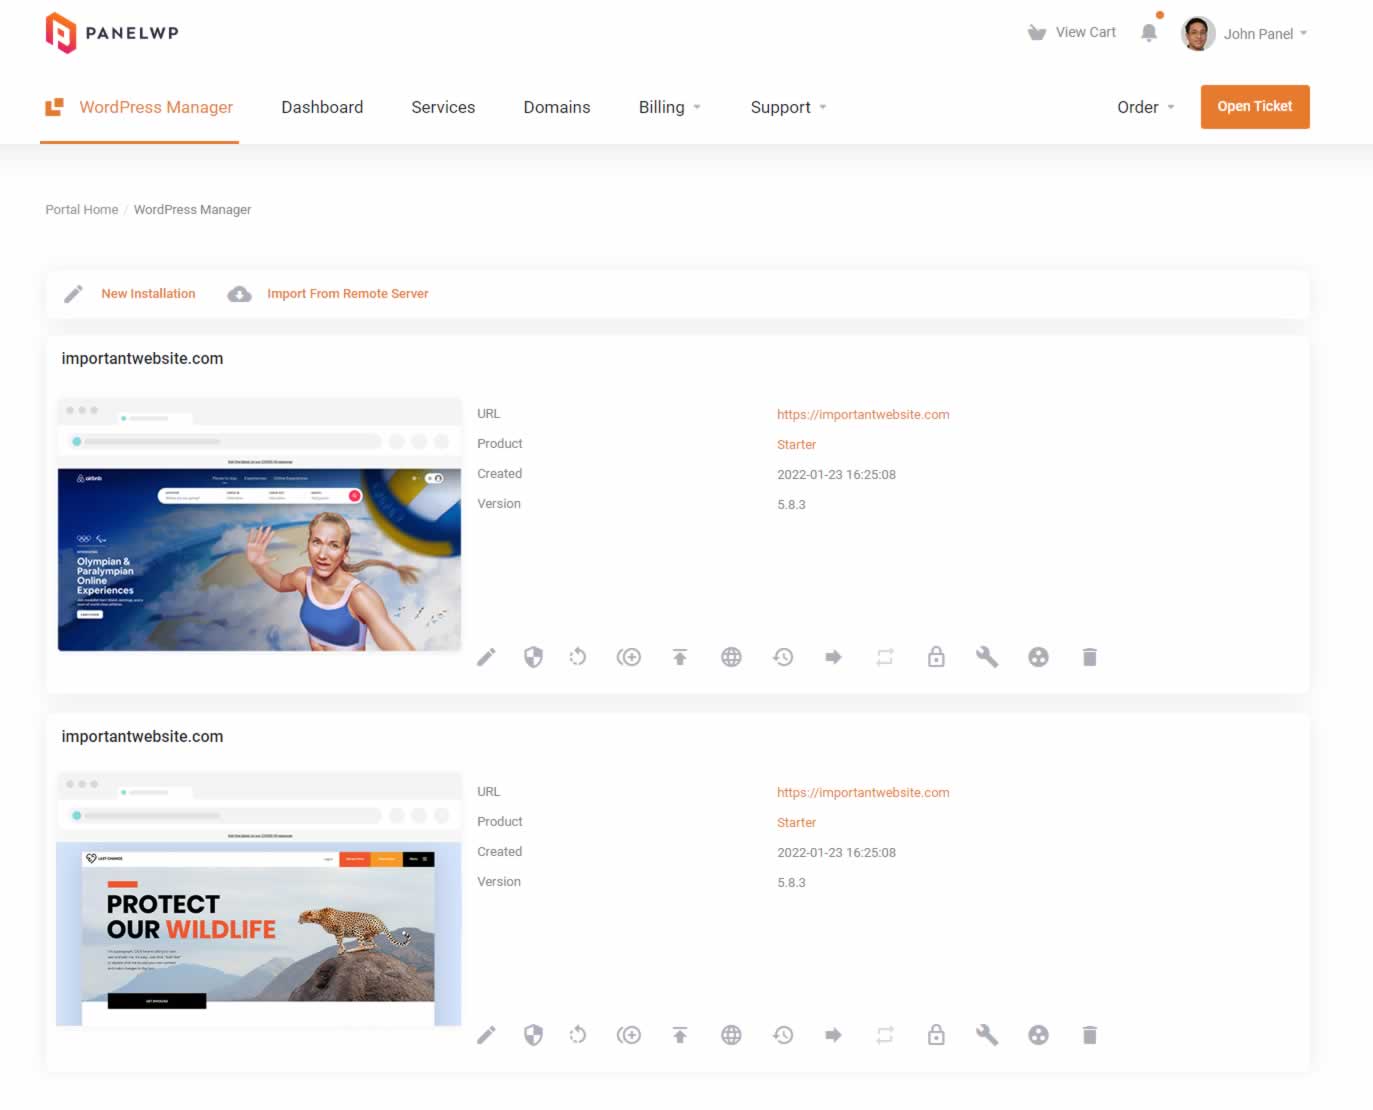Open the Support dropdown menu
The height and width of the screenshot is (1110, 1373).
[787, 107]
